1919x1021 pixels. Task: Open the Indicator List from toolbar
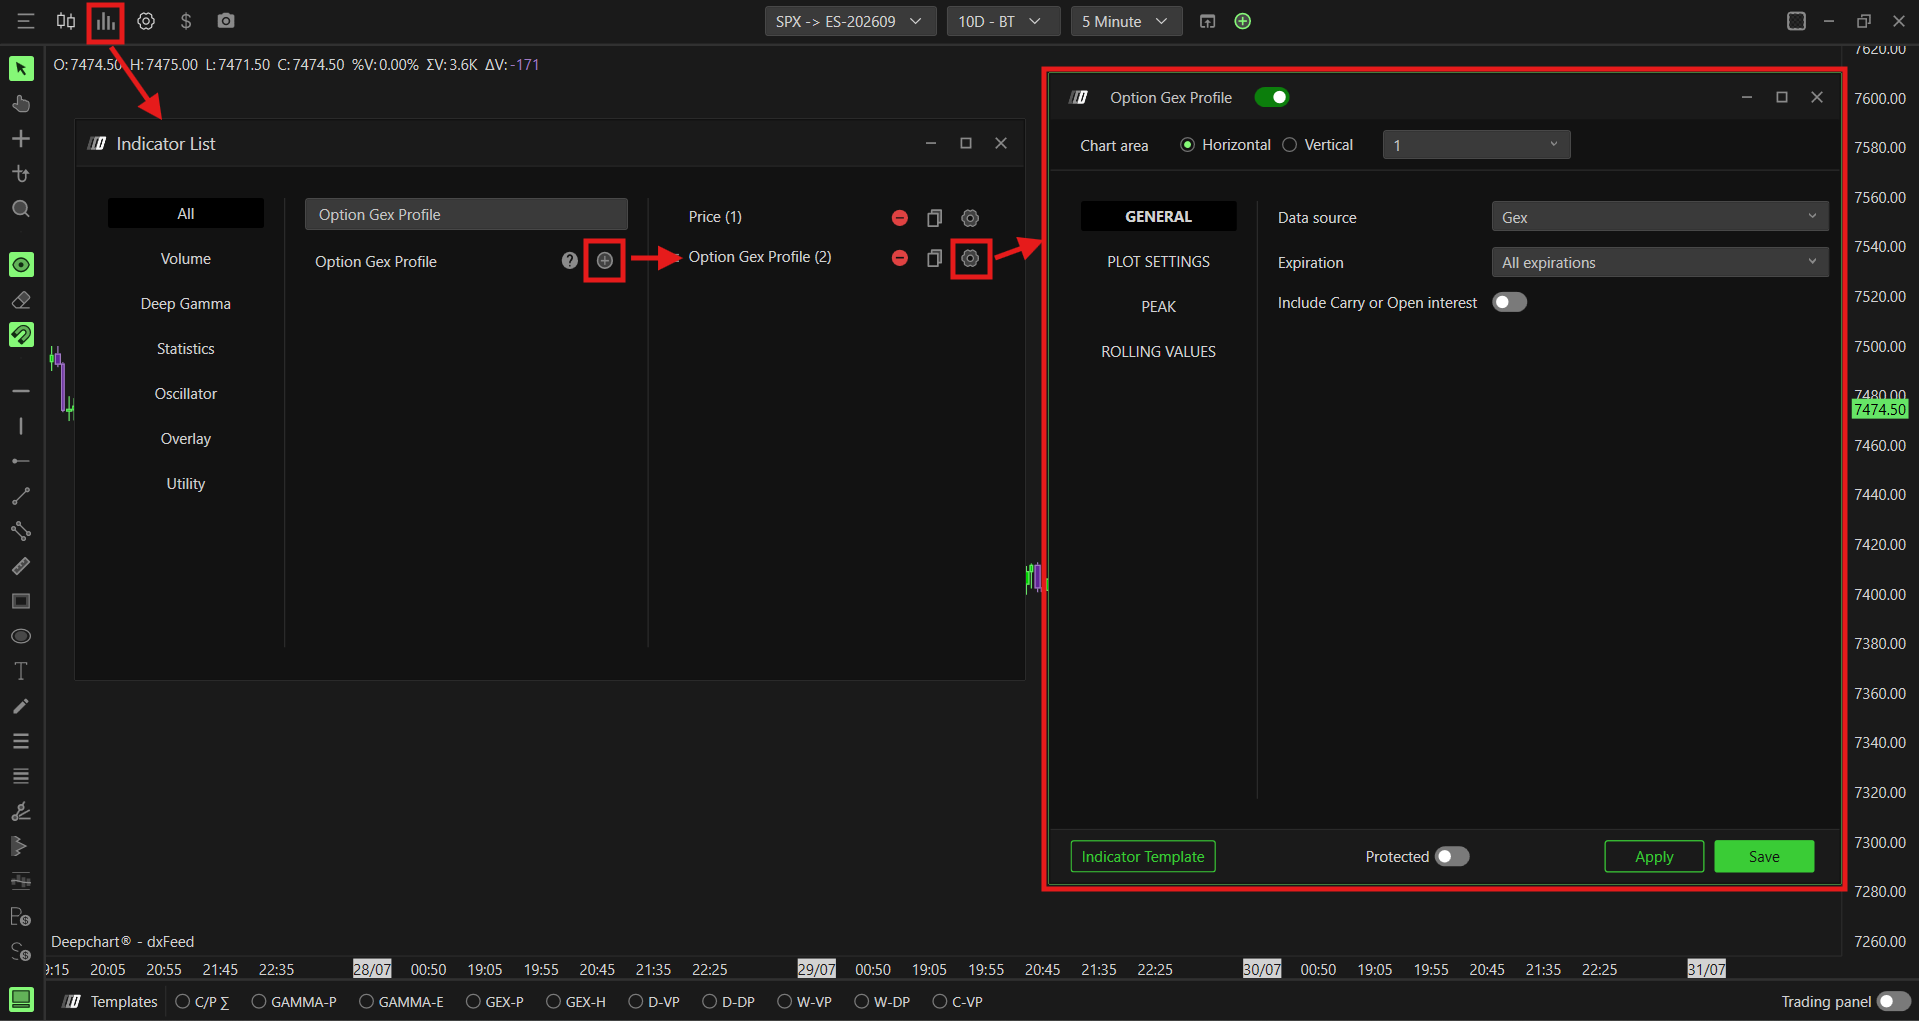tap(106, 21)
